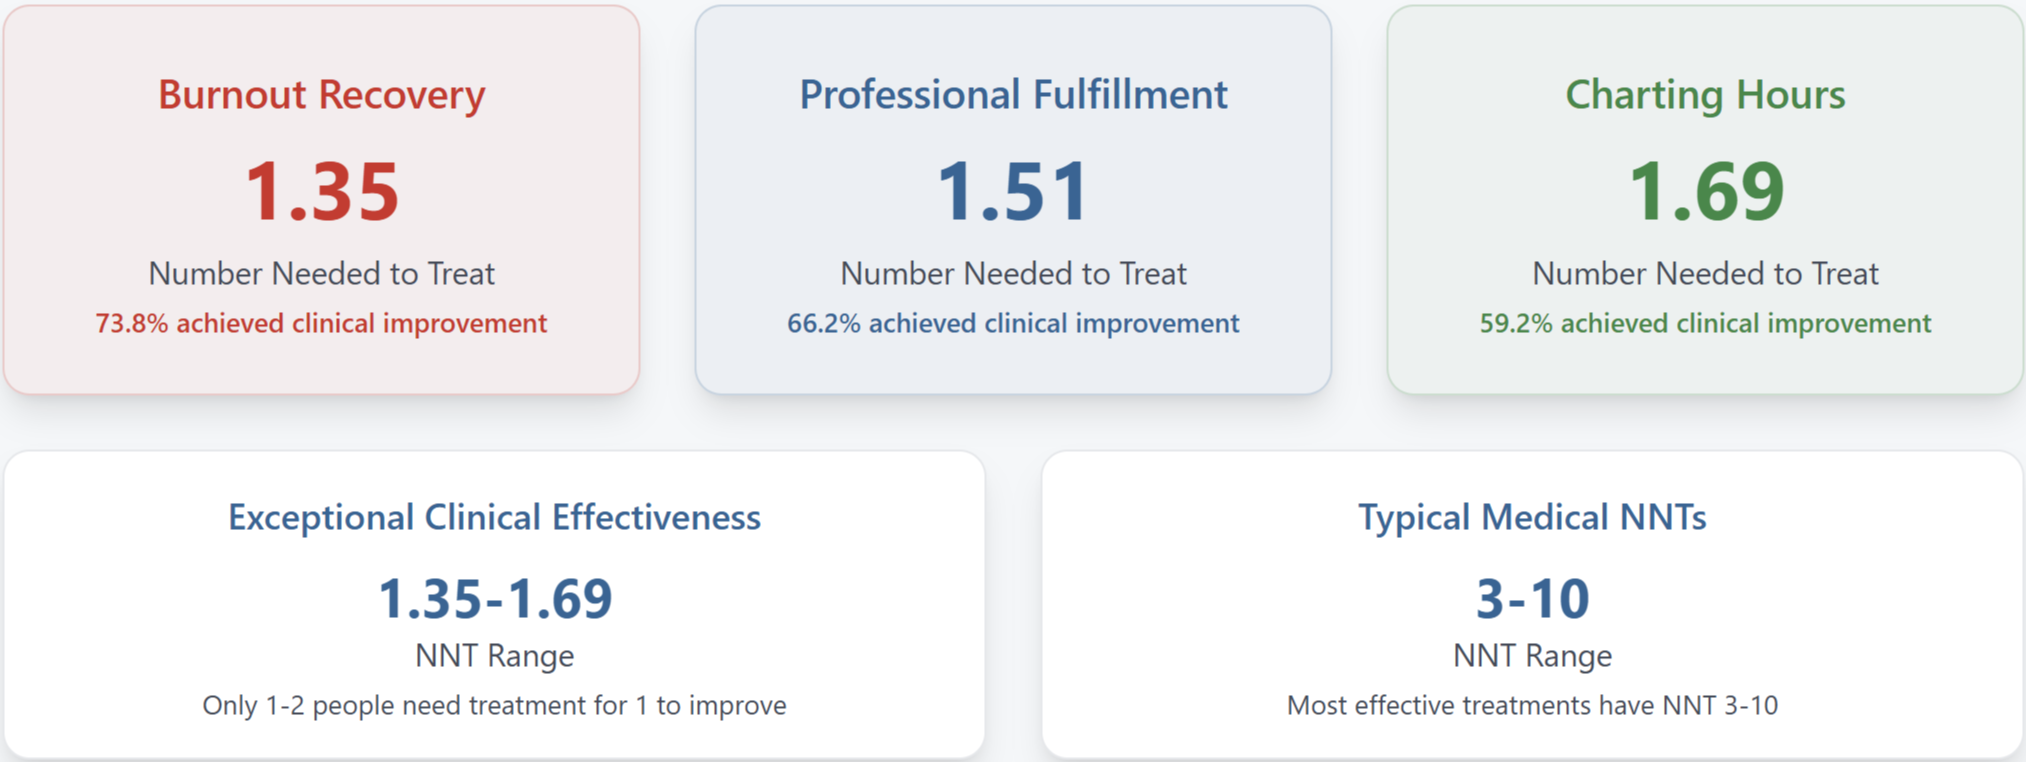Screen dimensions: 2027x763
Task: Click Number Needed to Treat under Professional Fulfillment
Action: [1013, 273]
